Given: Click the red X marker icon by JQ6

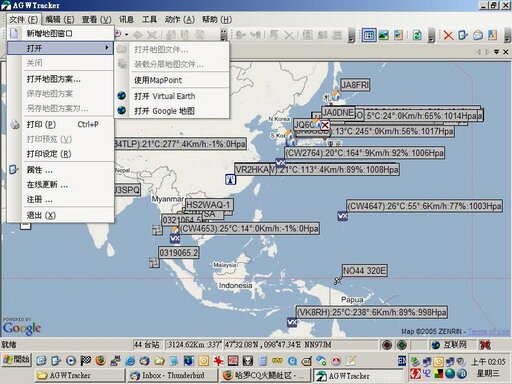Looking at the screenshot, I should 325,125.
